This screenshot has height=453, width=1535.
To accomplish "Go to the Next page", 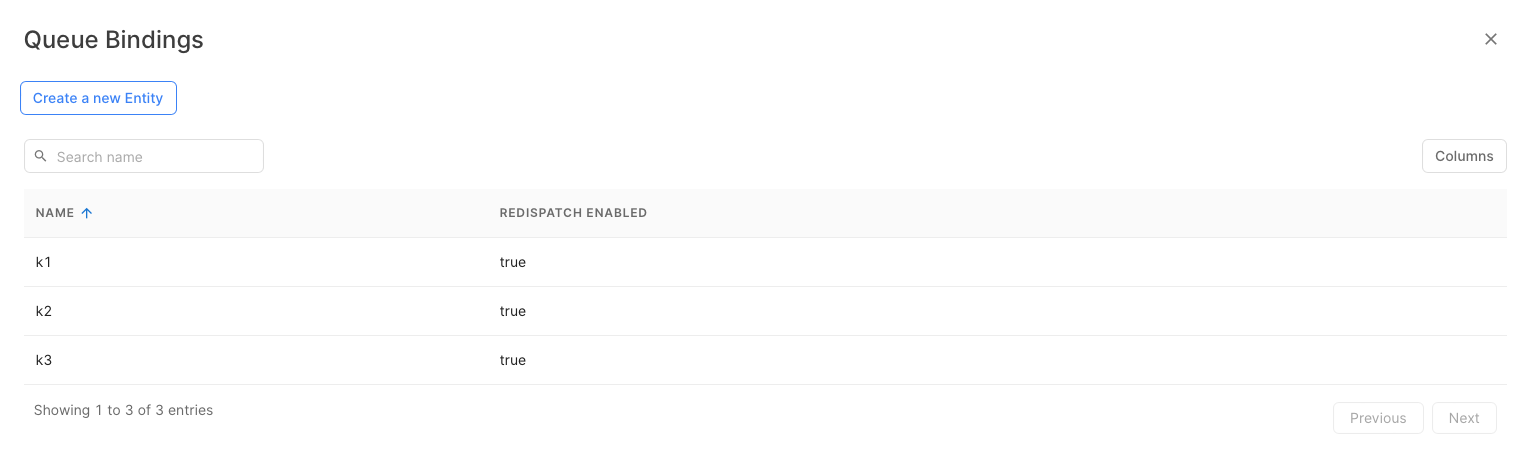I will click(x=1463, y=418).
